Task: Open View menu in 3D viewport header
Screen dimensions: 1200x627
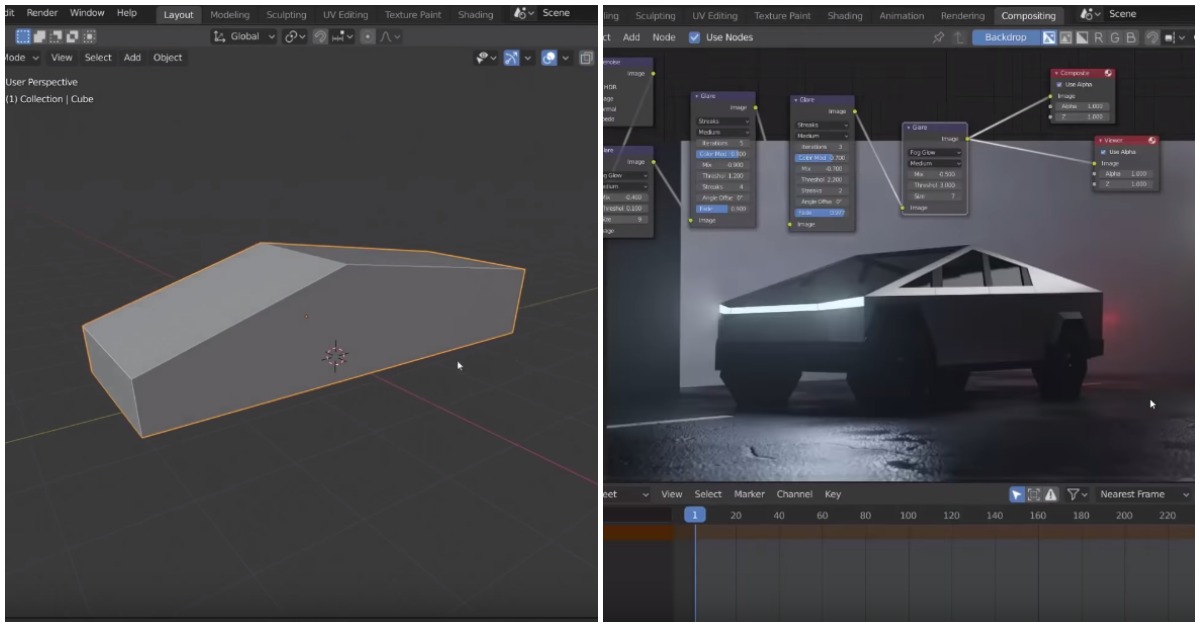Action: (x=62, y=57)
